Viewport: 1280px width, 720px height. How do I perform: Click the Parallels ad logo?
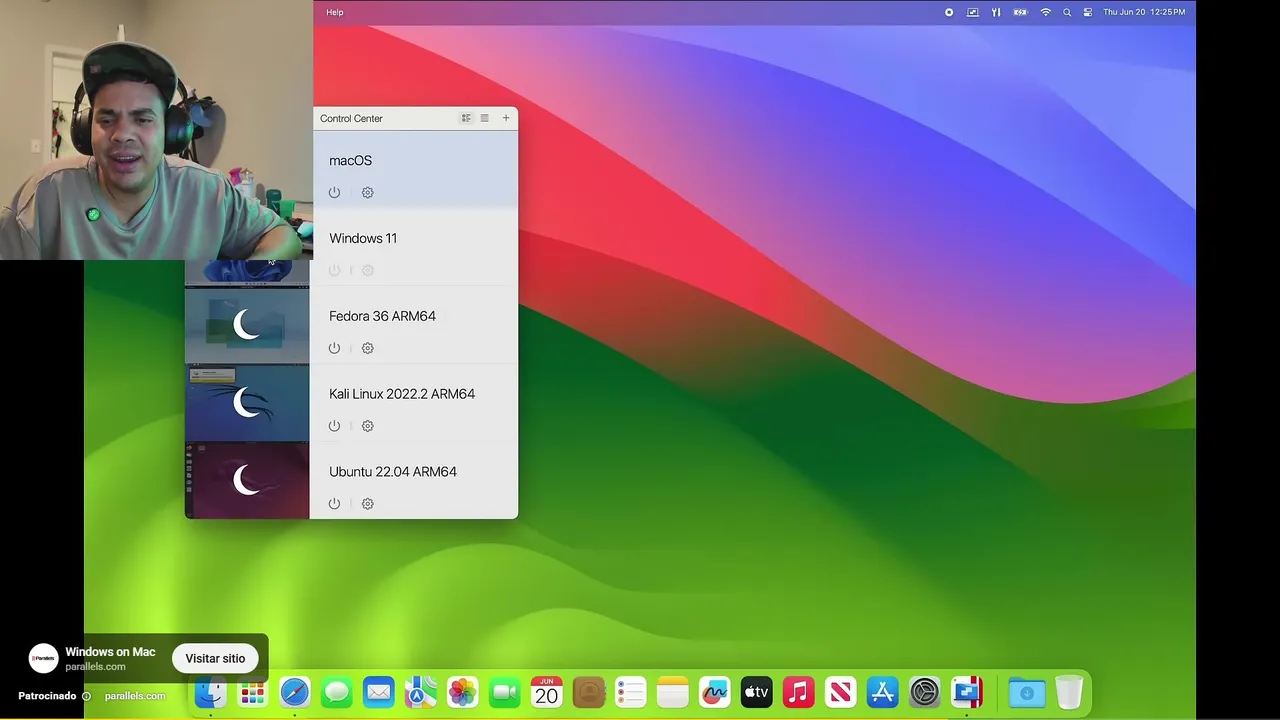[x=43, y=658]
